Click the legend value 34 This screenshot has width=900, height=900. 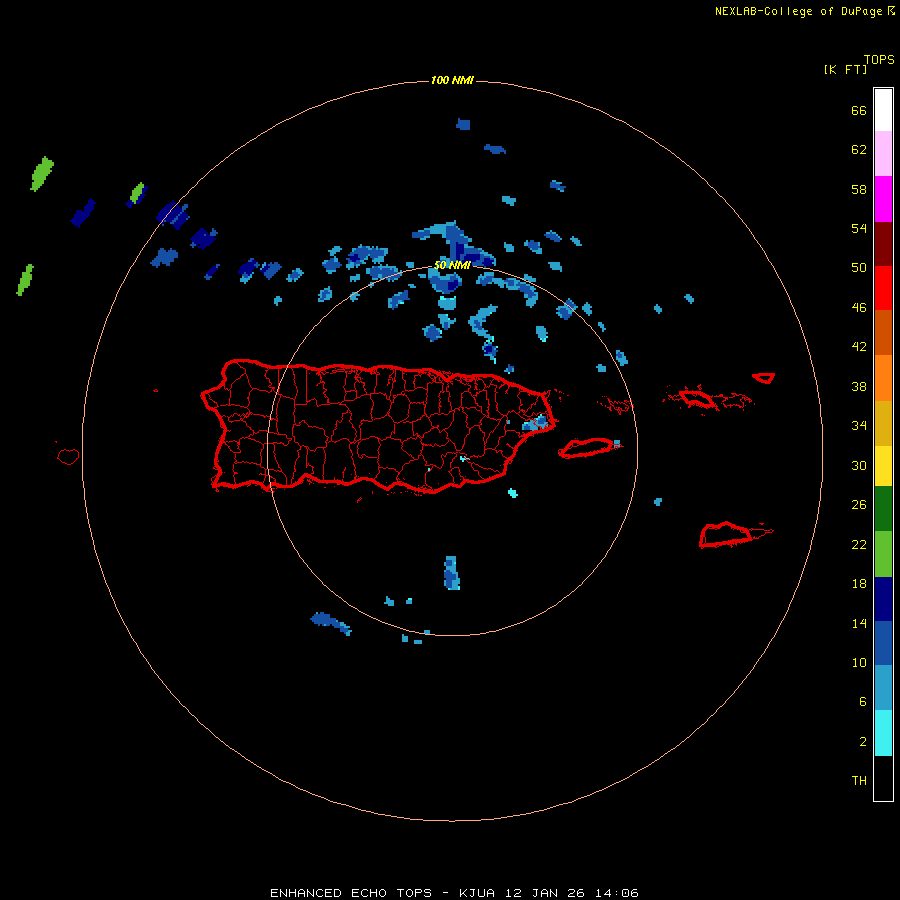click(859, 426)
